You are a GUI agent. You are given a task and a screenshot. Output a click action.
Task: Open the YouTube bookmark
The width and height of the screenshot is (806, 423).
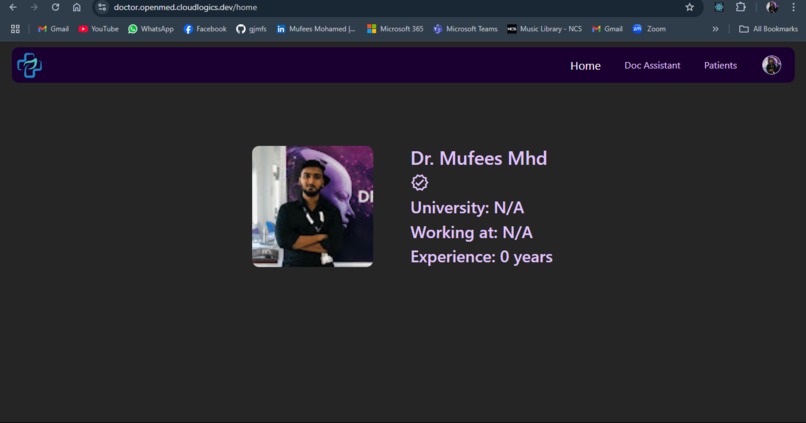[x=98, y=29]
